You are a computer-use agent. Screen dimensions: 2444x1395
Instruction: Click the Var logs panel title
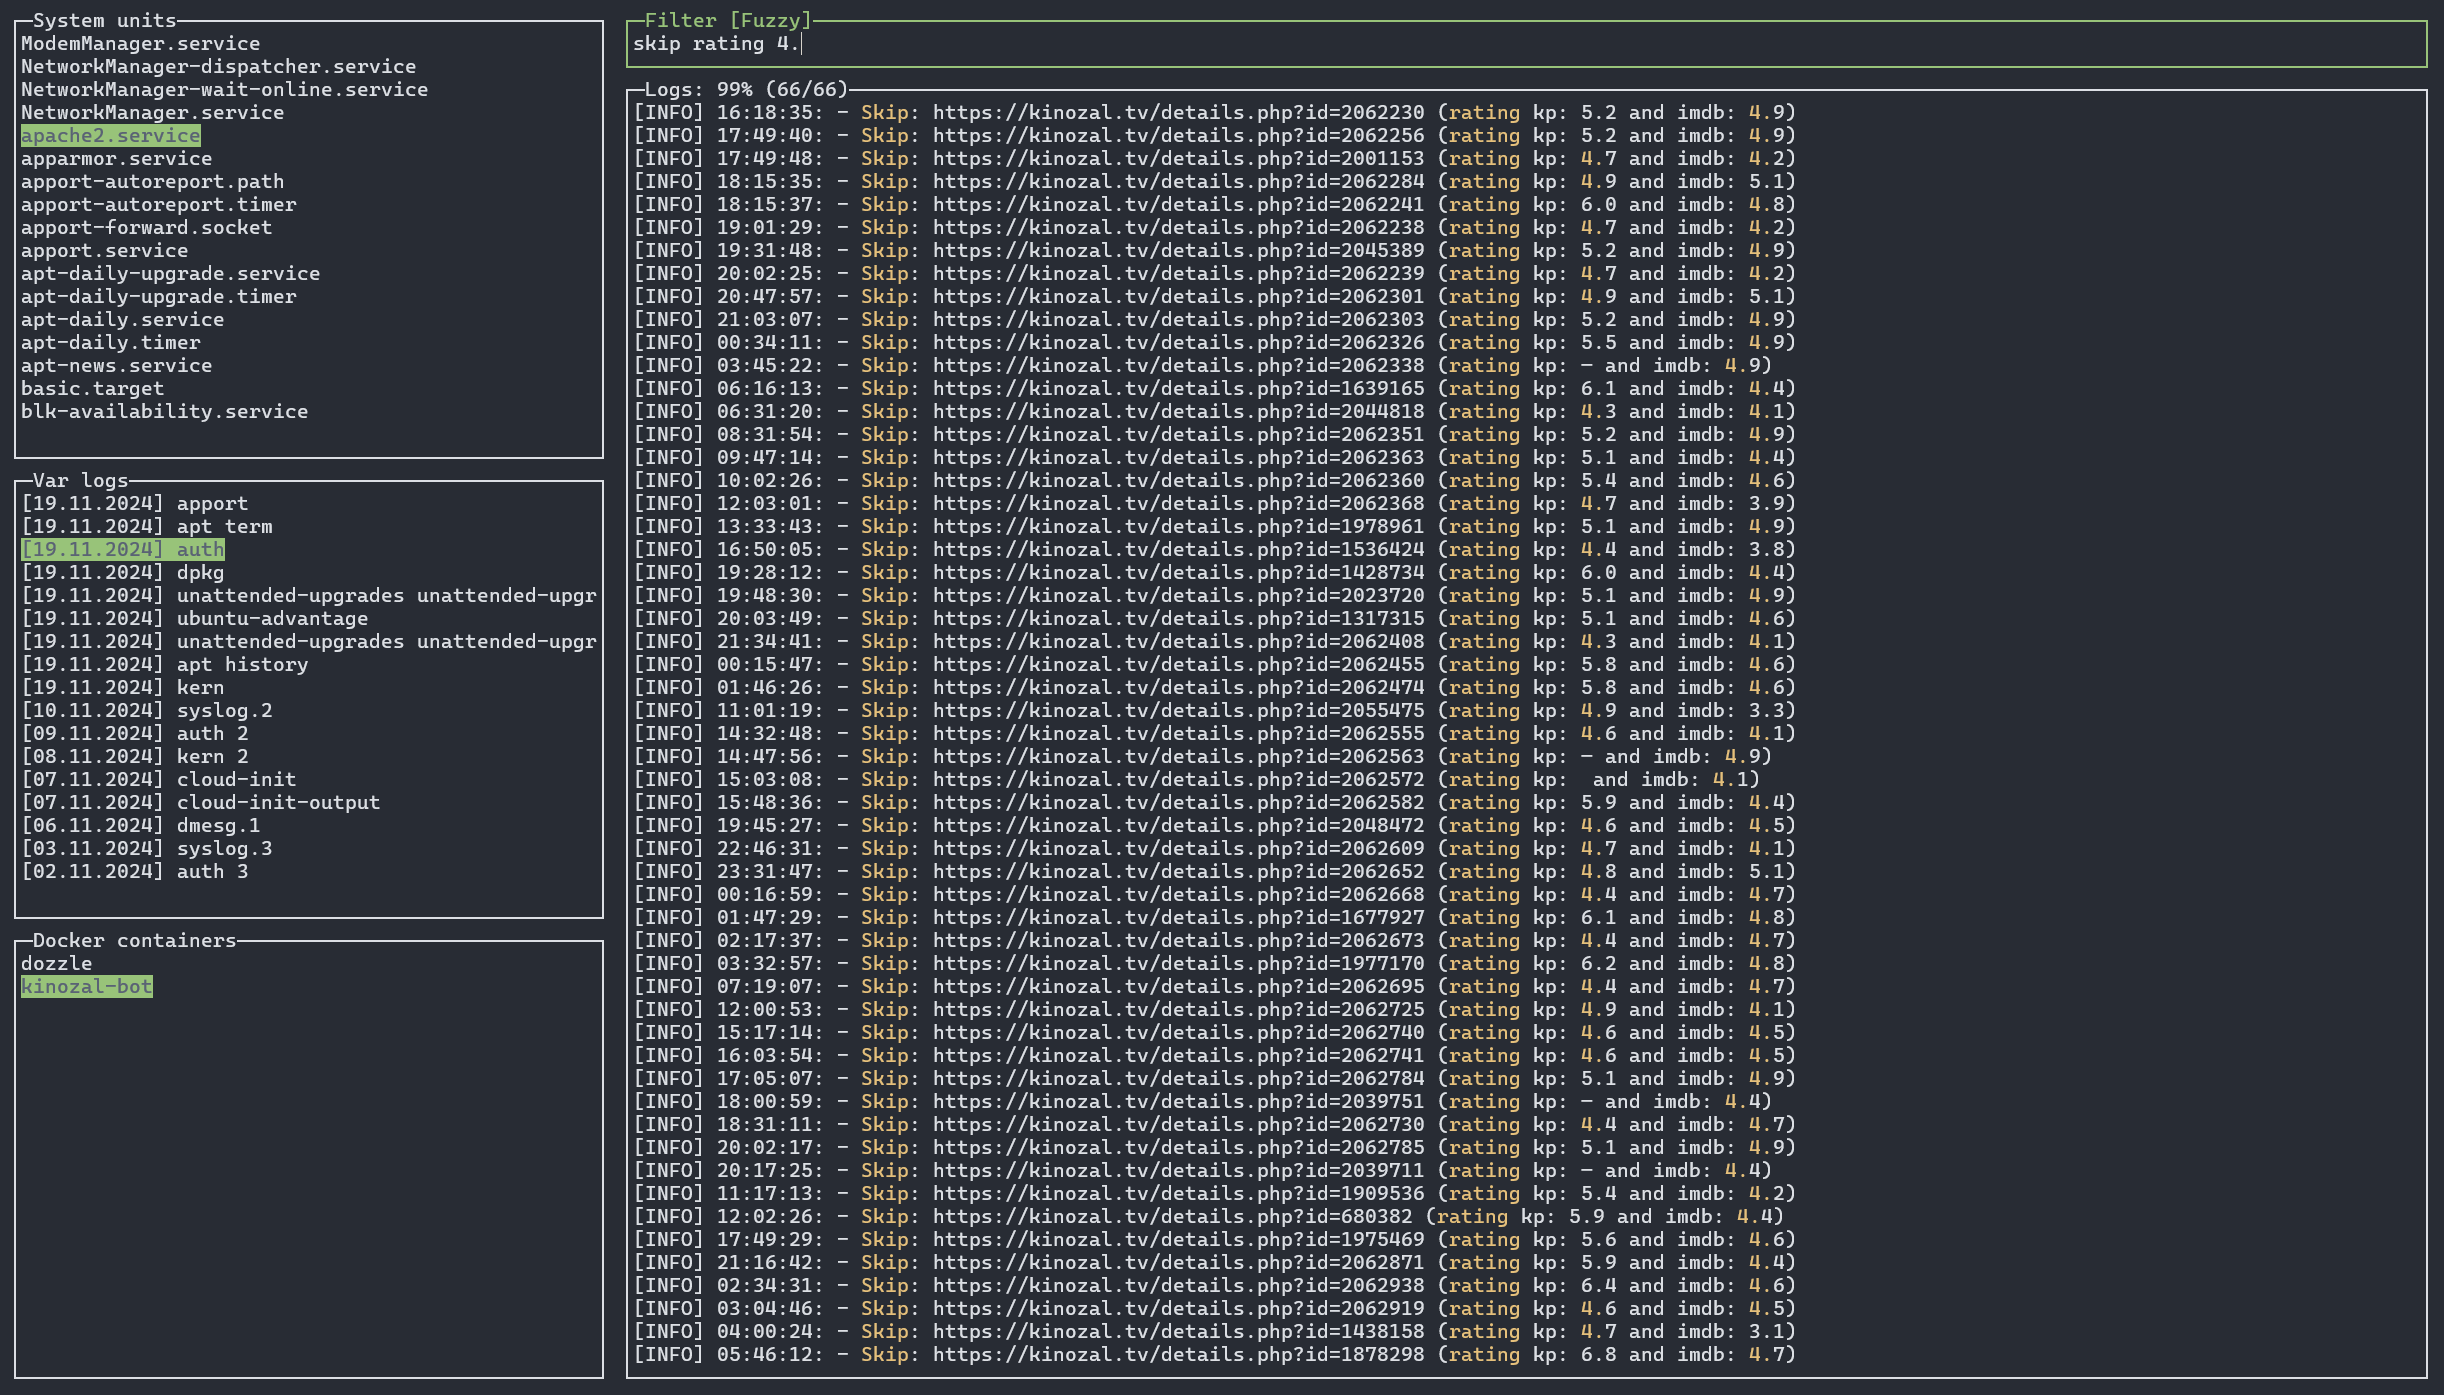[x=80, y=480]
